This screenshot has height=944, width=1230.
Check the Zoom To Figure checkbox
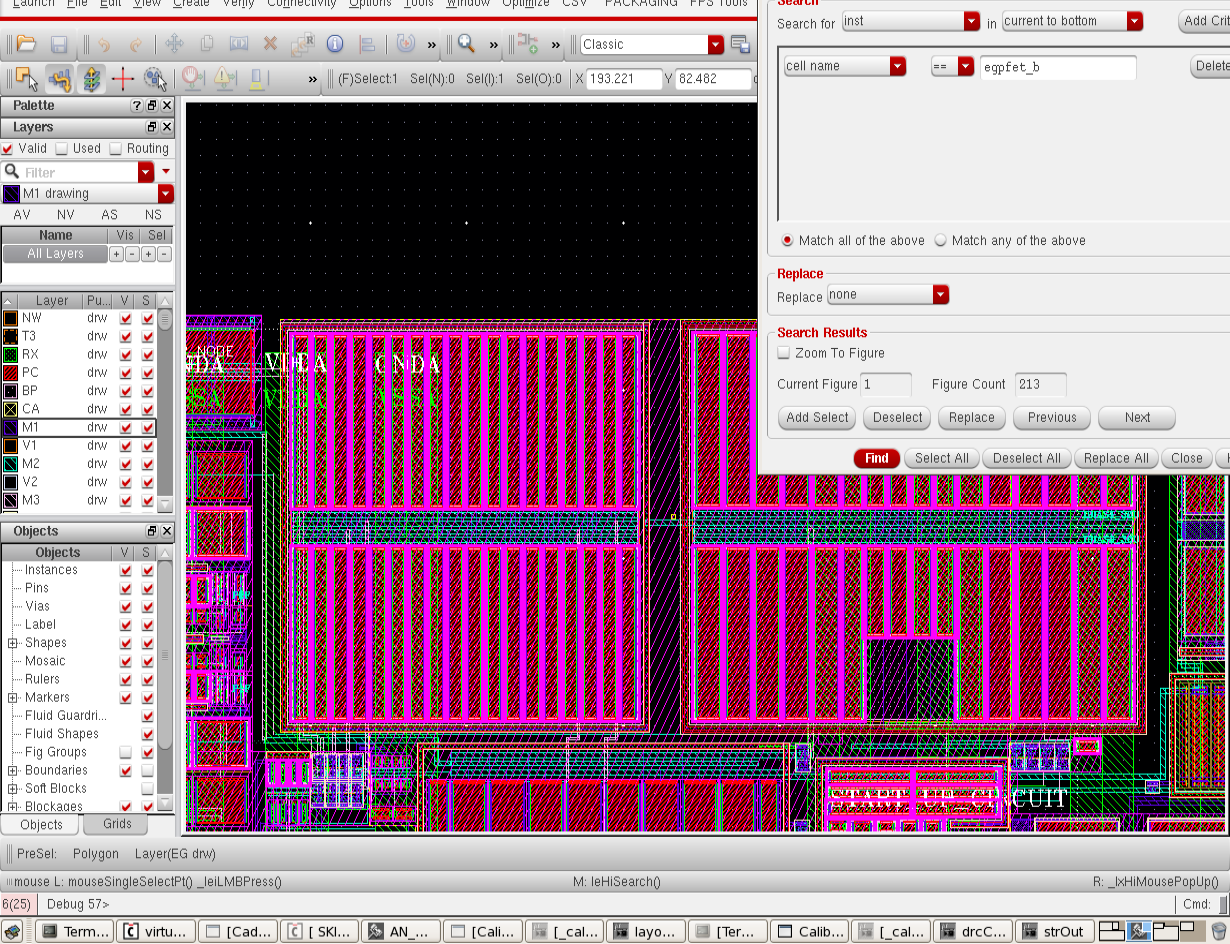(785, 353)
